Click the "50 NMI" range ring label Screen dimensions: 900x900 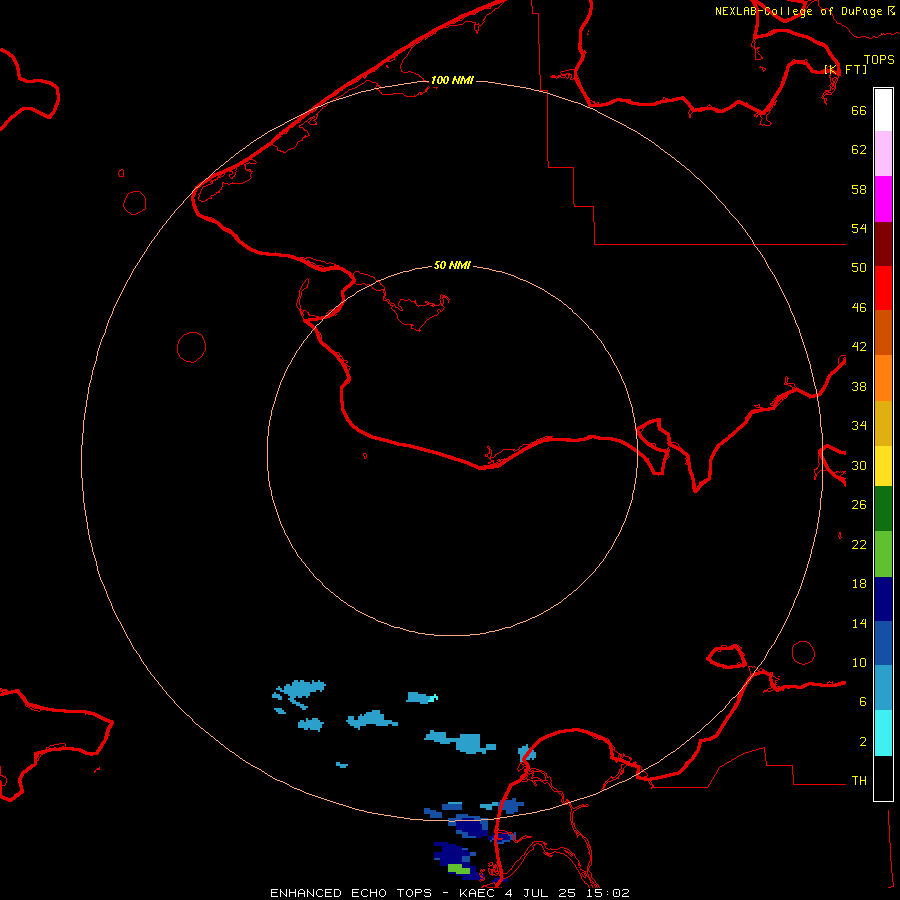452,265
